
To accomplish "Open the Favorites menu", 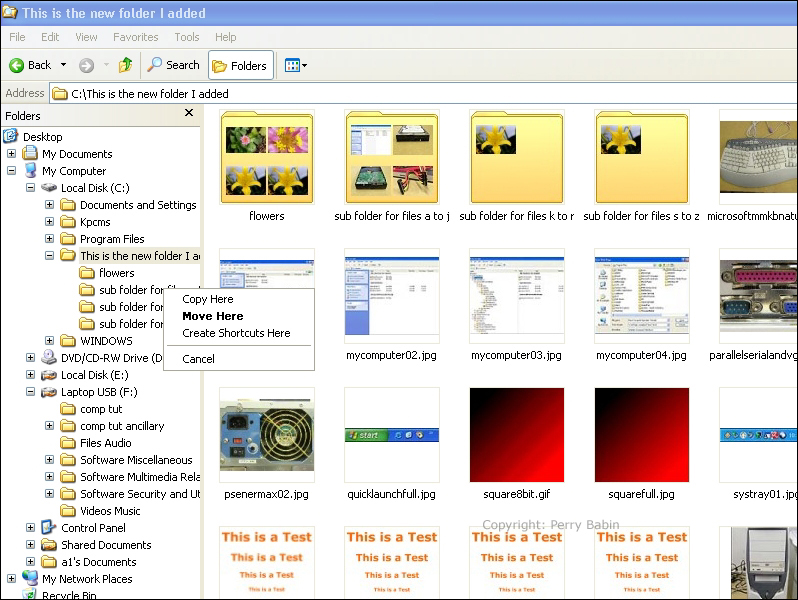I will [x=135, y=37].
